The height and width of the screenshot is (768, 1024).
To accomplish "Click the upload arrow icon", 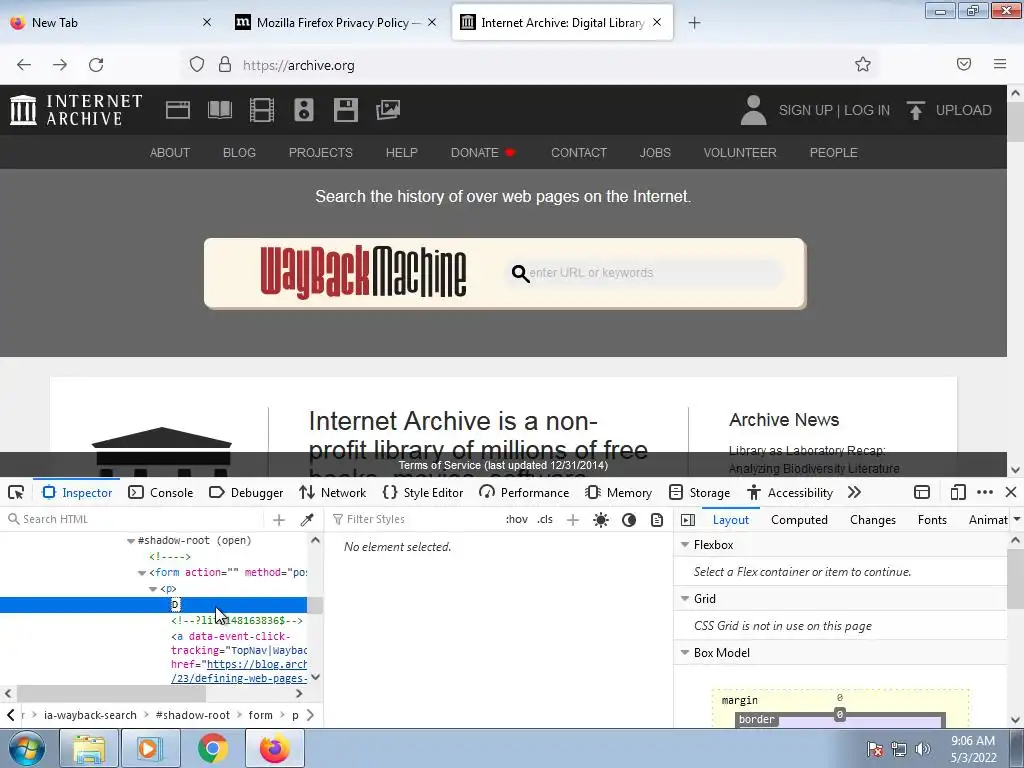I will coord(916,110).
